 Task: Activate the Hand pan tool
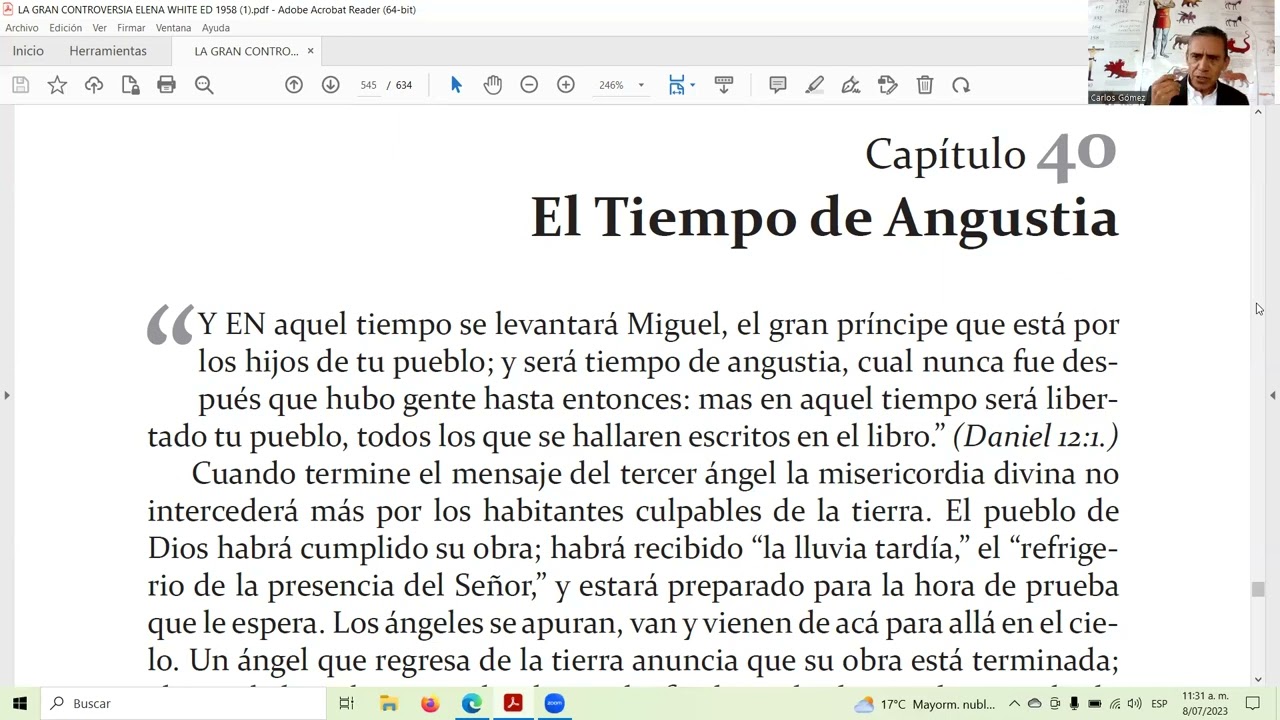coord(493,85)
